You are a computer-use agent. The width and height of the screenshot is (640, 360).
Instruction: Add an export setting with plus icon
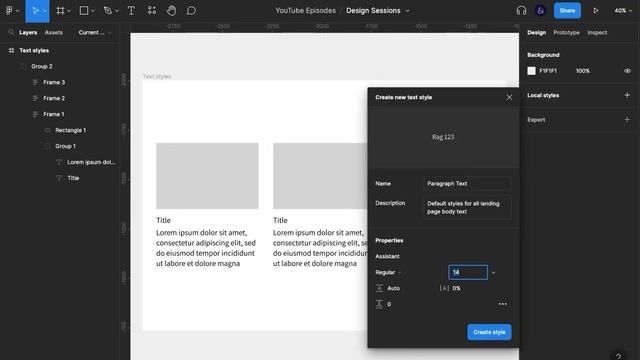[627, 120]
